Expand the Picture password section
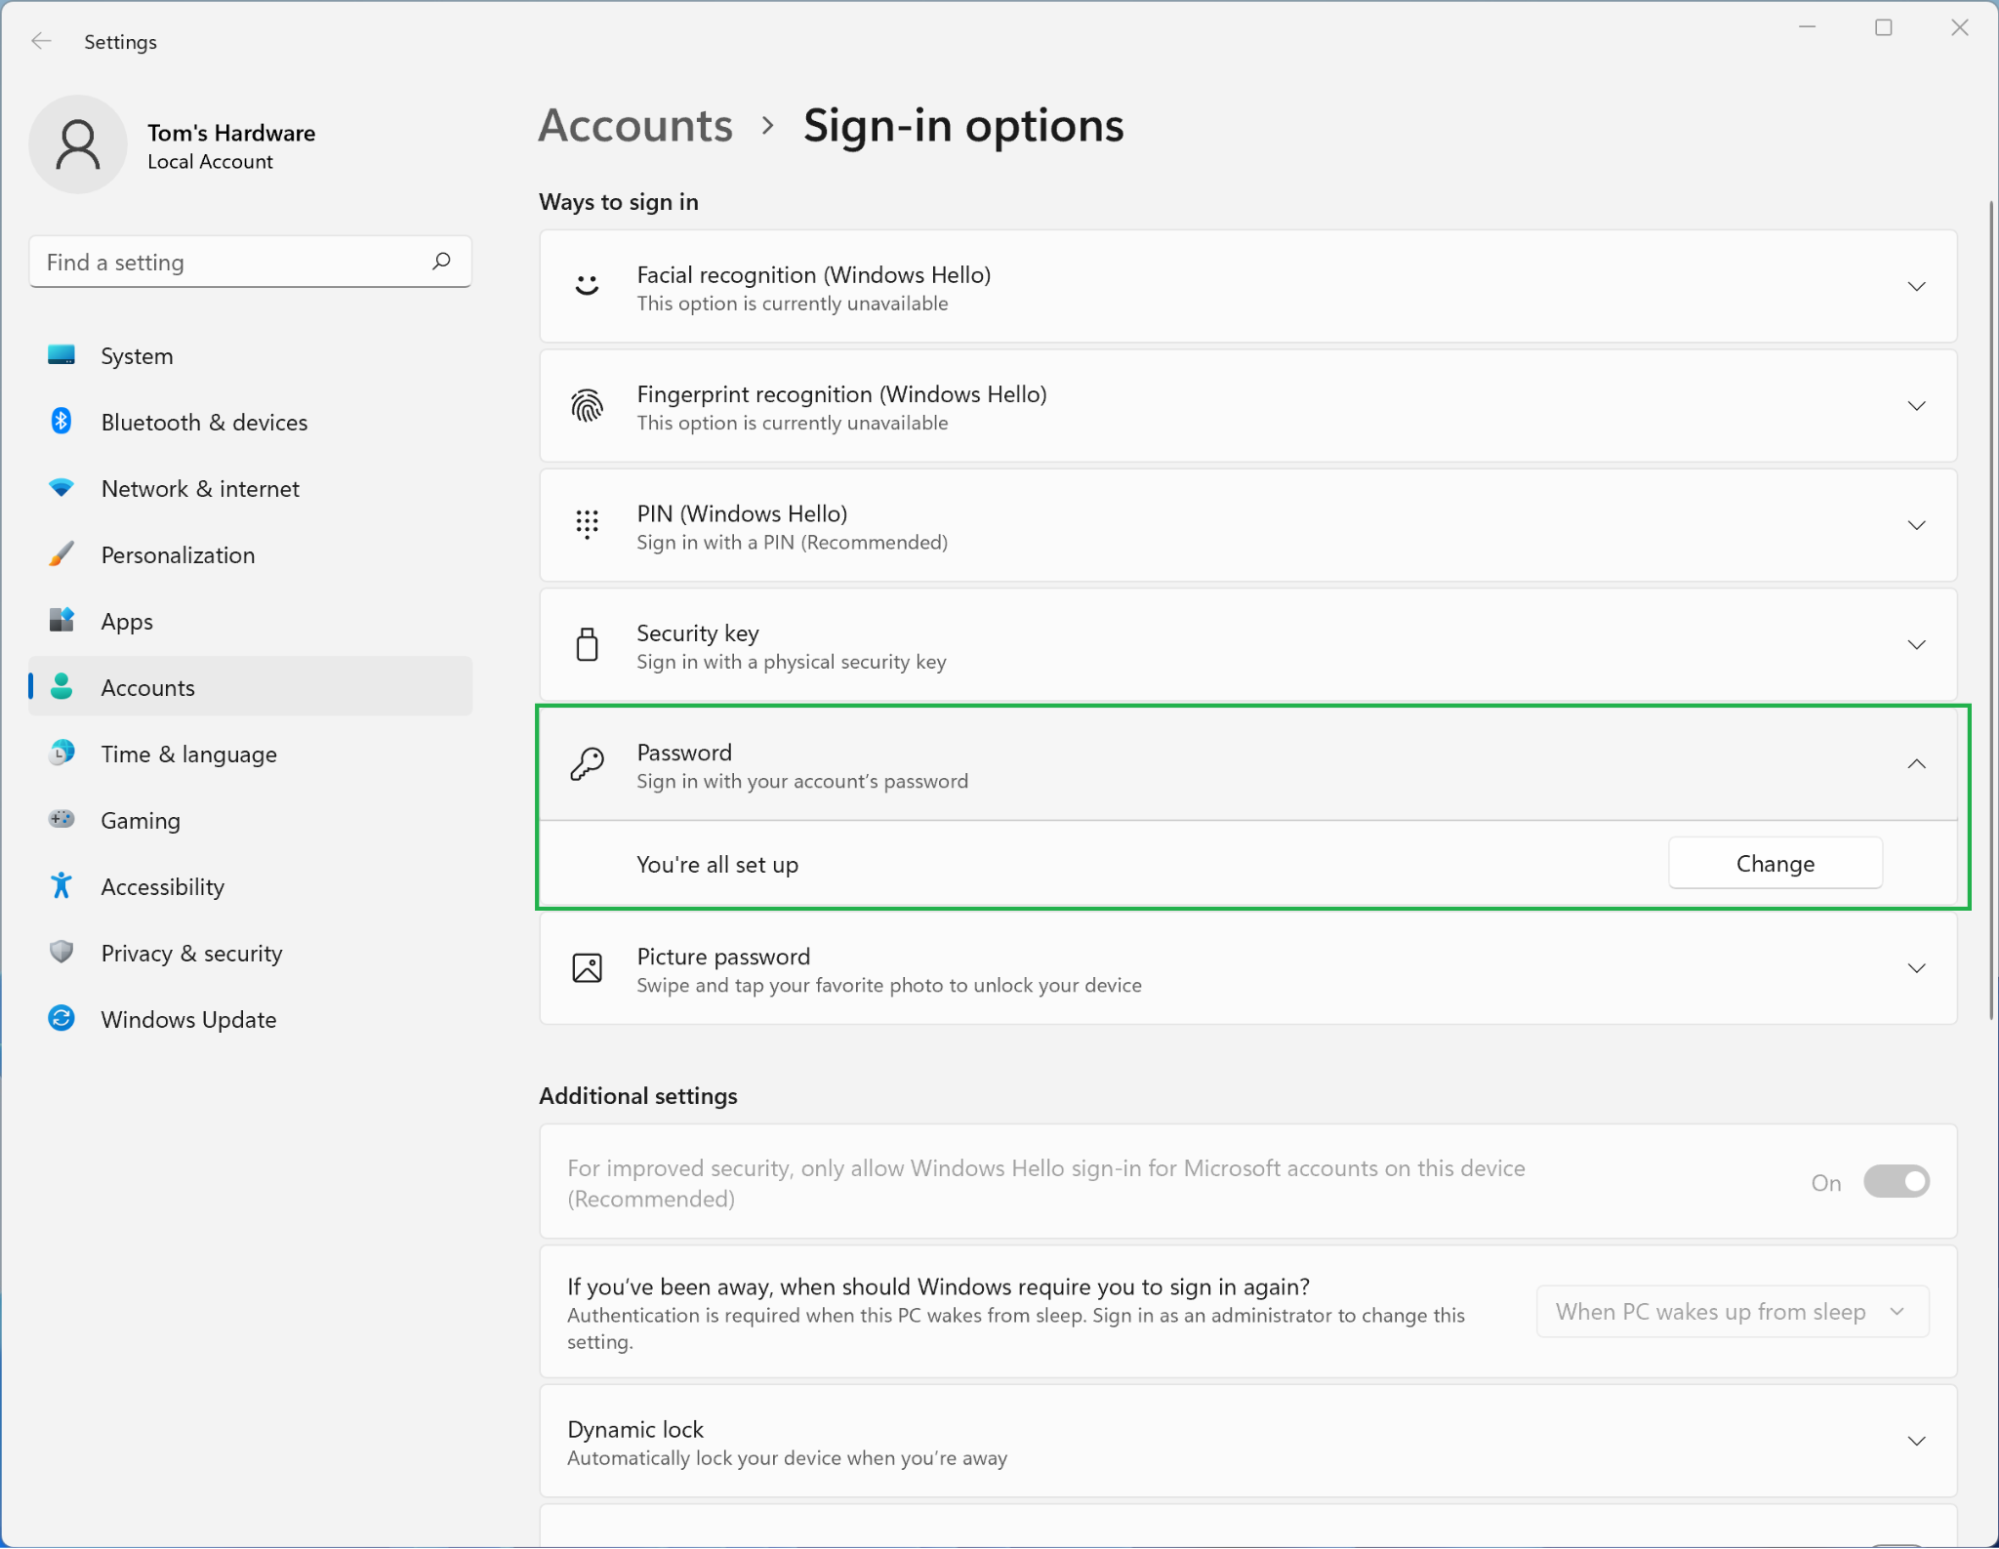 (1916, 967)
